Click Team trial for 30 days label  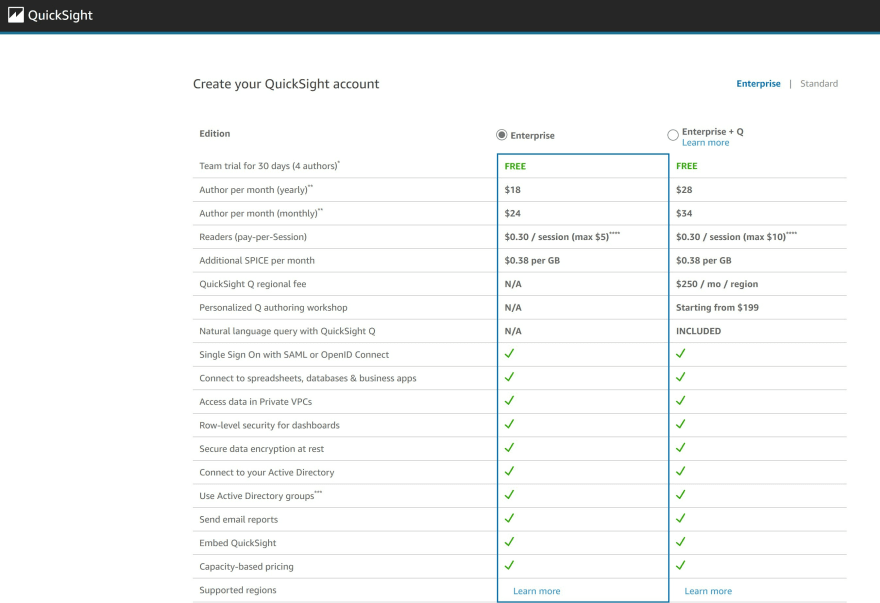[269, 166]
